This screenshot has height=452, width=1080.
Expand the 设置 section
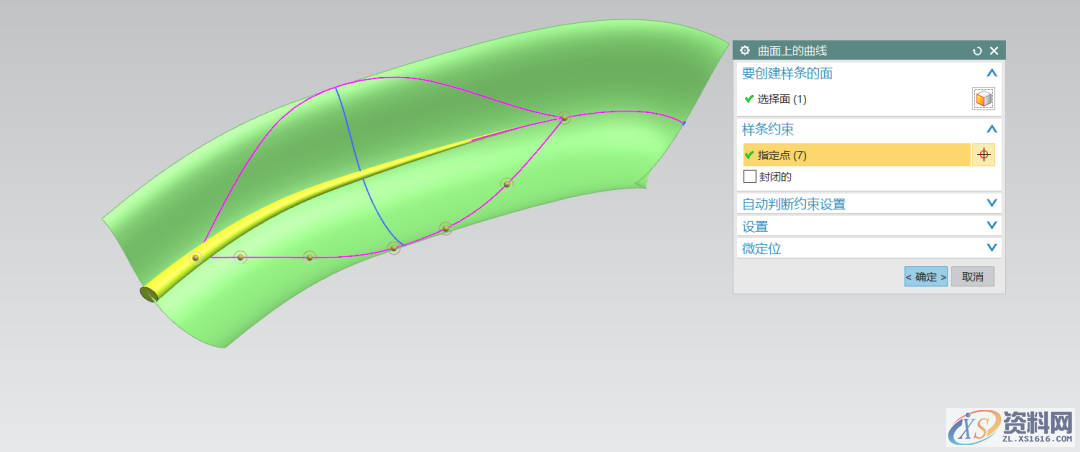(x=991, y=225)
